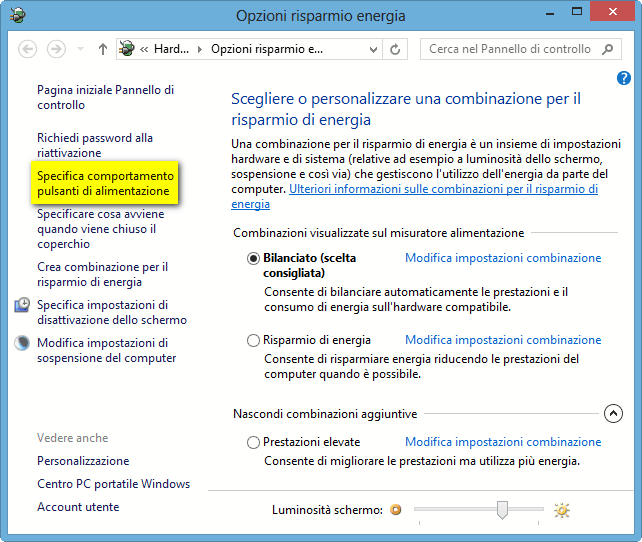This screenshot has width=642, height=542.
Task: Open 'Pagina iniziale Pannello di controllo' link
Action: coord(106,97)
